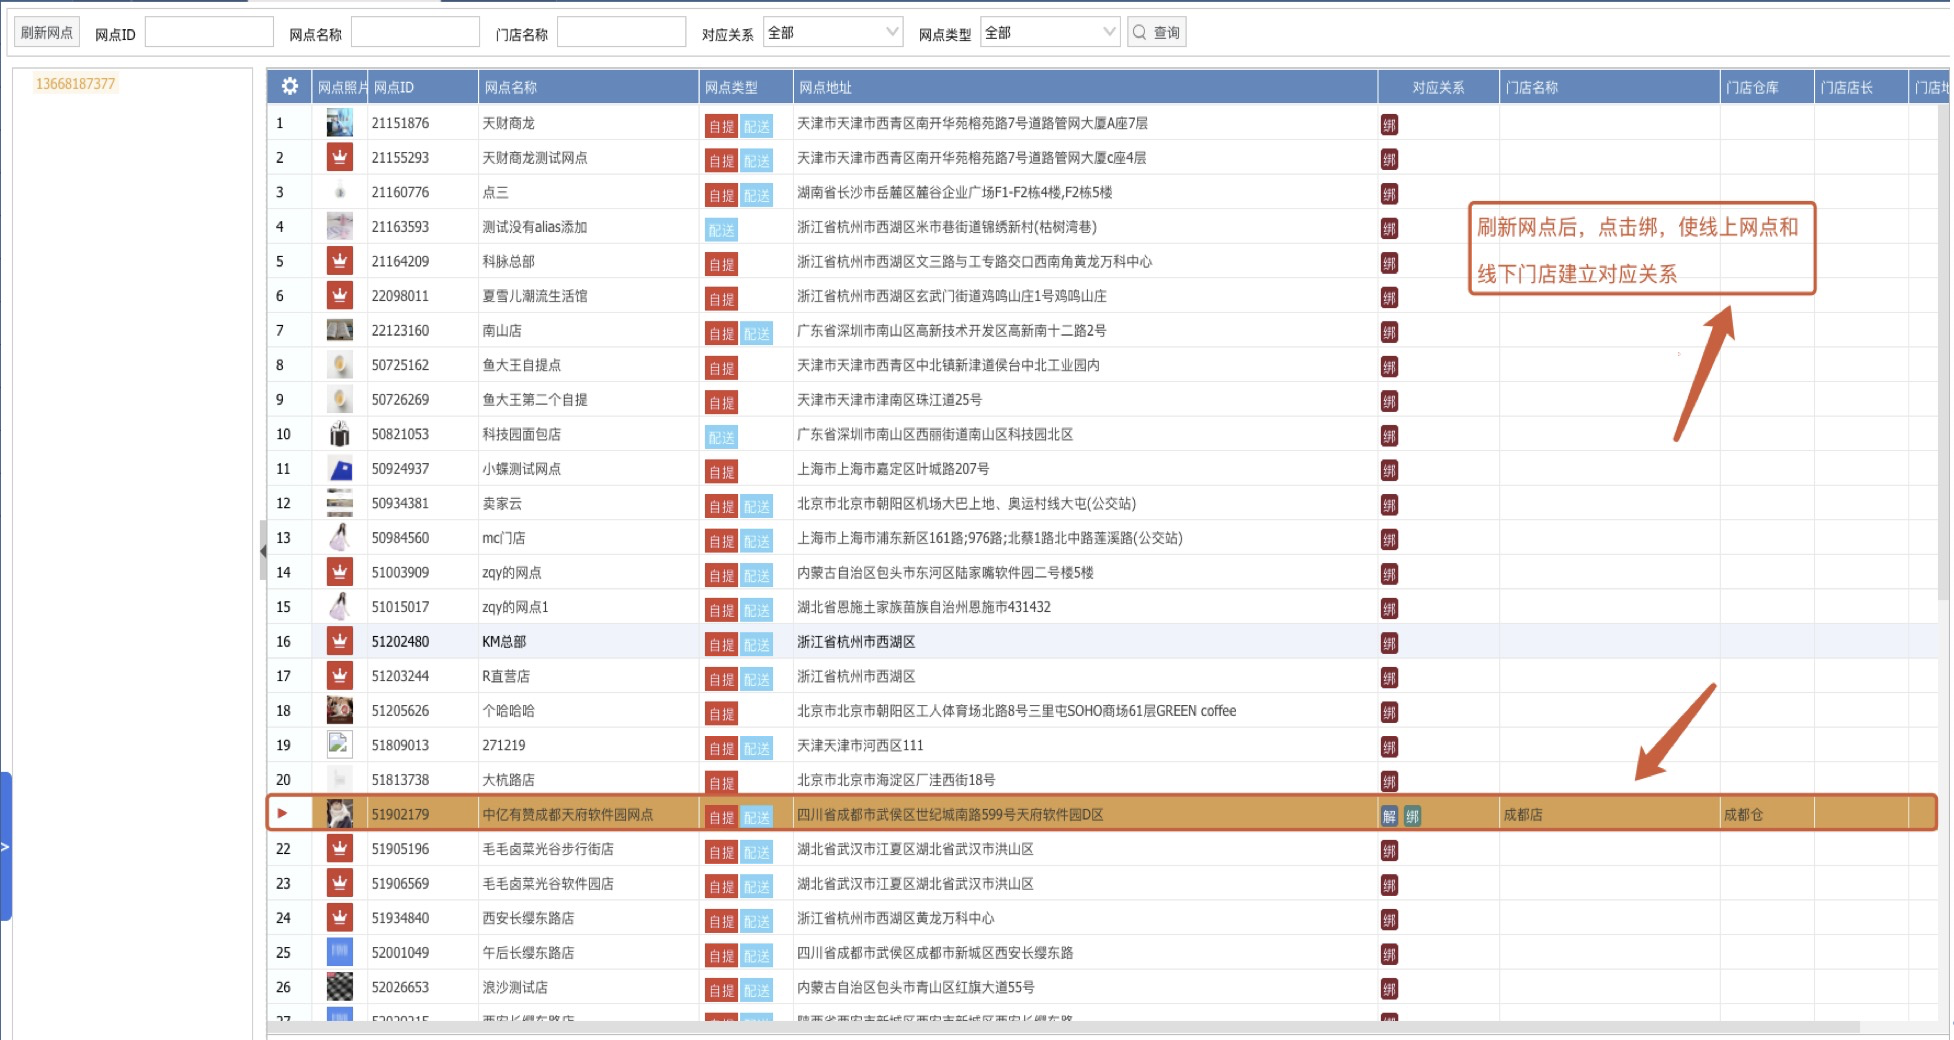The height and width of the screenshot is (1040, 1954).
Task: Click 绑 icon in 科技园面包店 row
Action: (1389, 436)
